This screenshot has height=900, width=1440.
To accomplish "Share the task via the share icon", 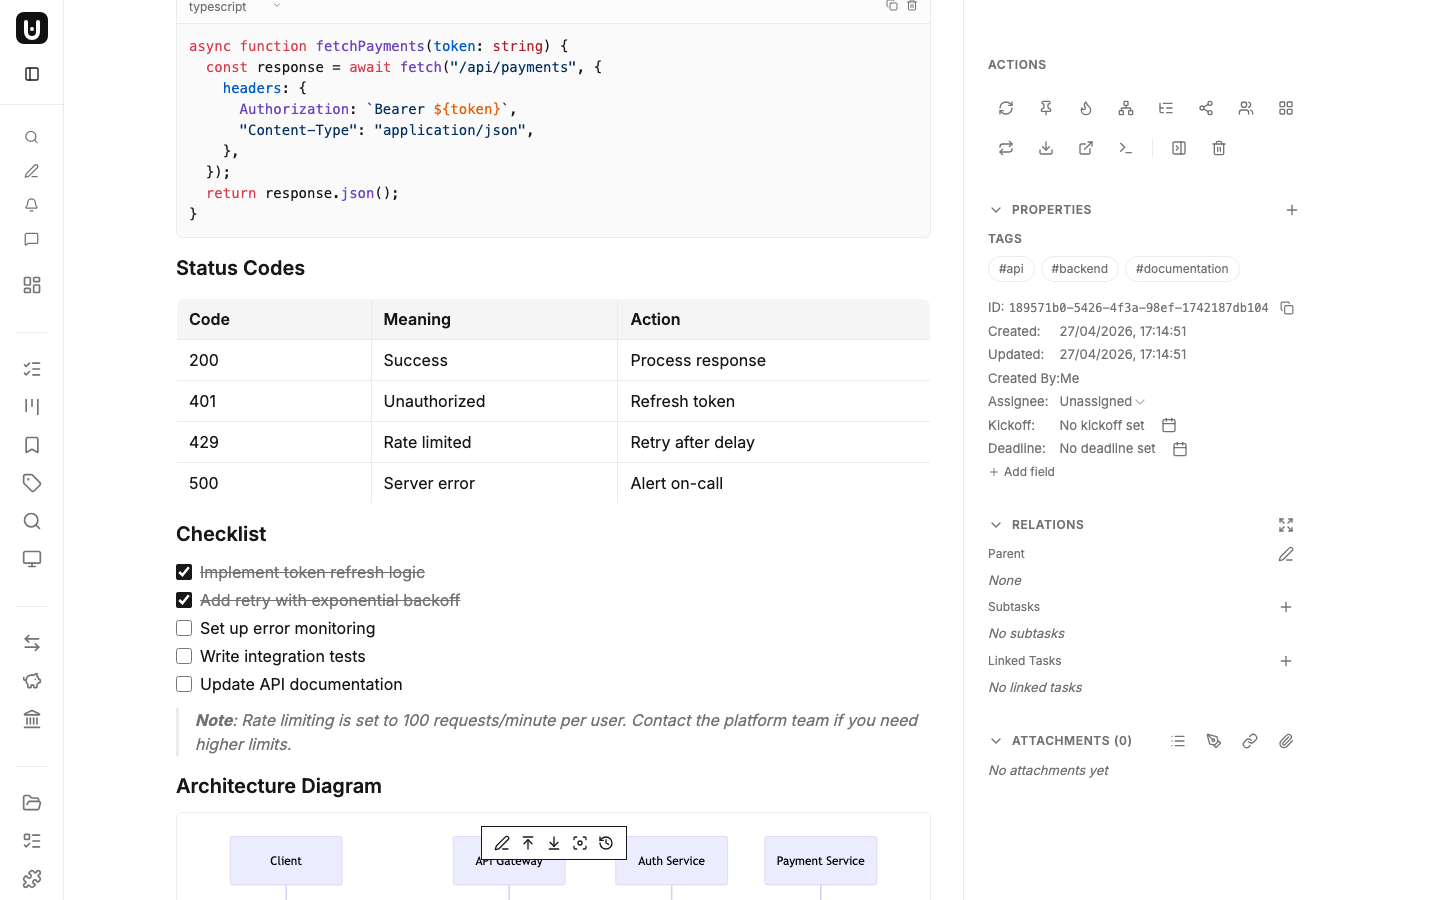I will (1206, 108).
